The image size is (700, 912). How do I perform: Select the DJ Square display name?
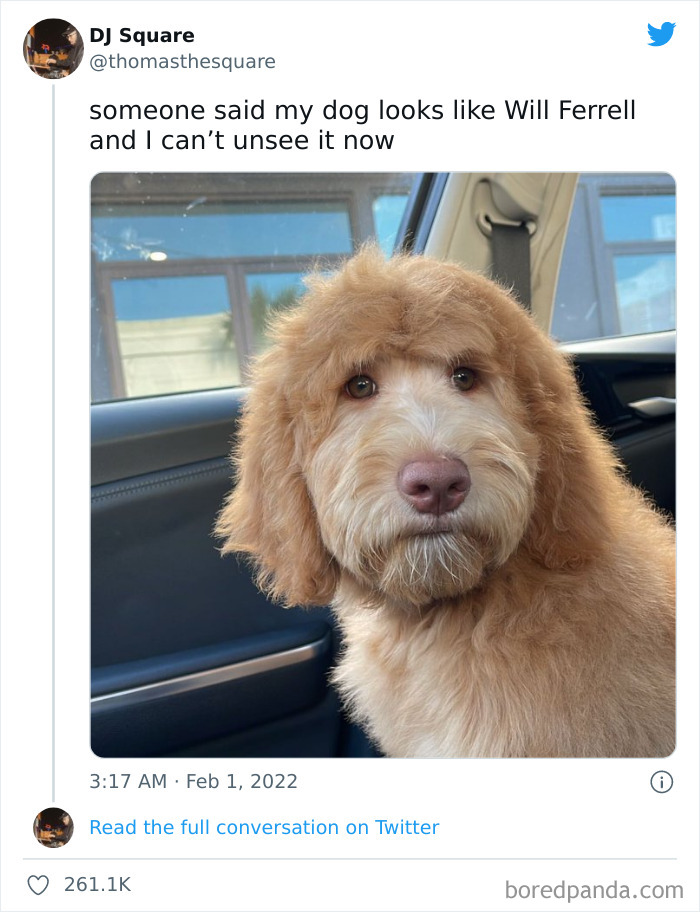coord(143,35)
